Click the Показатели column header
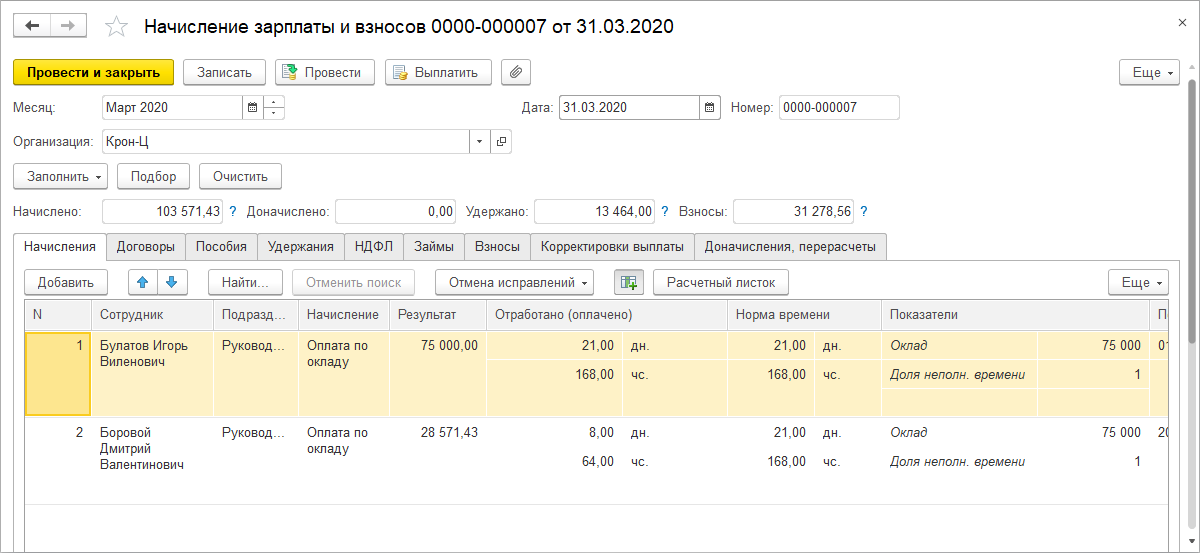This screenshot has height=553, width=1200. 1014,315
